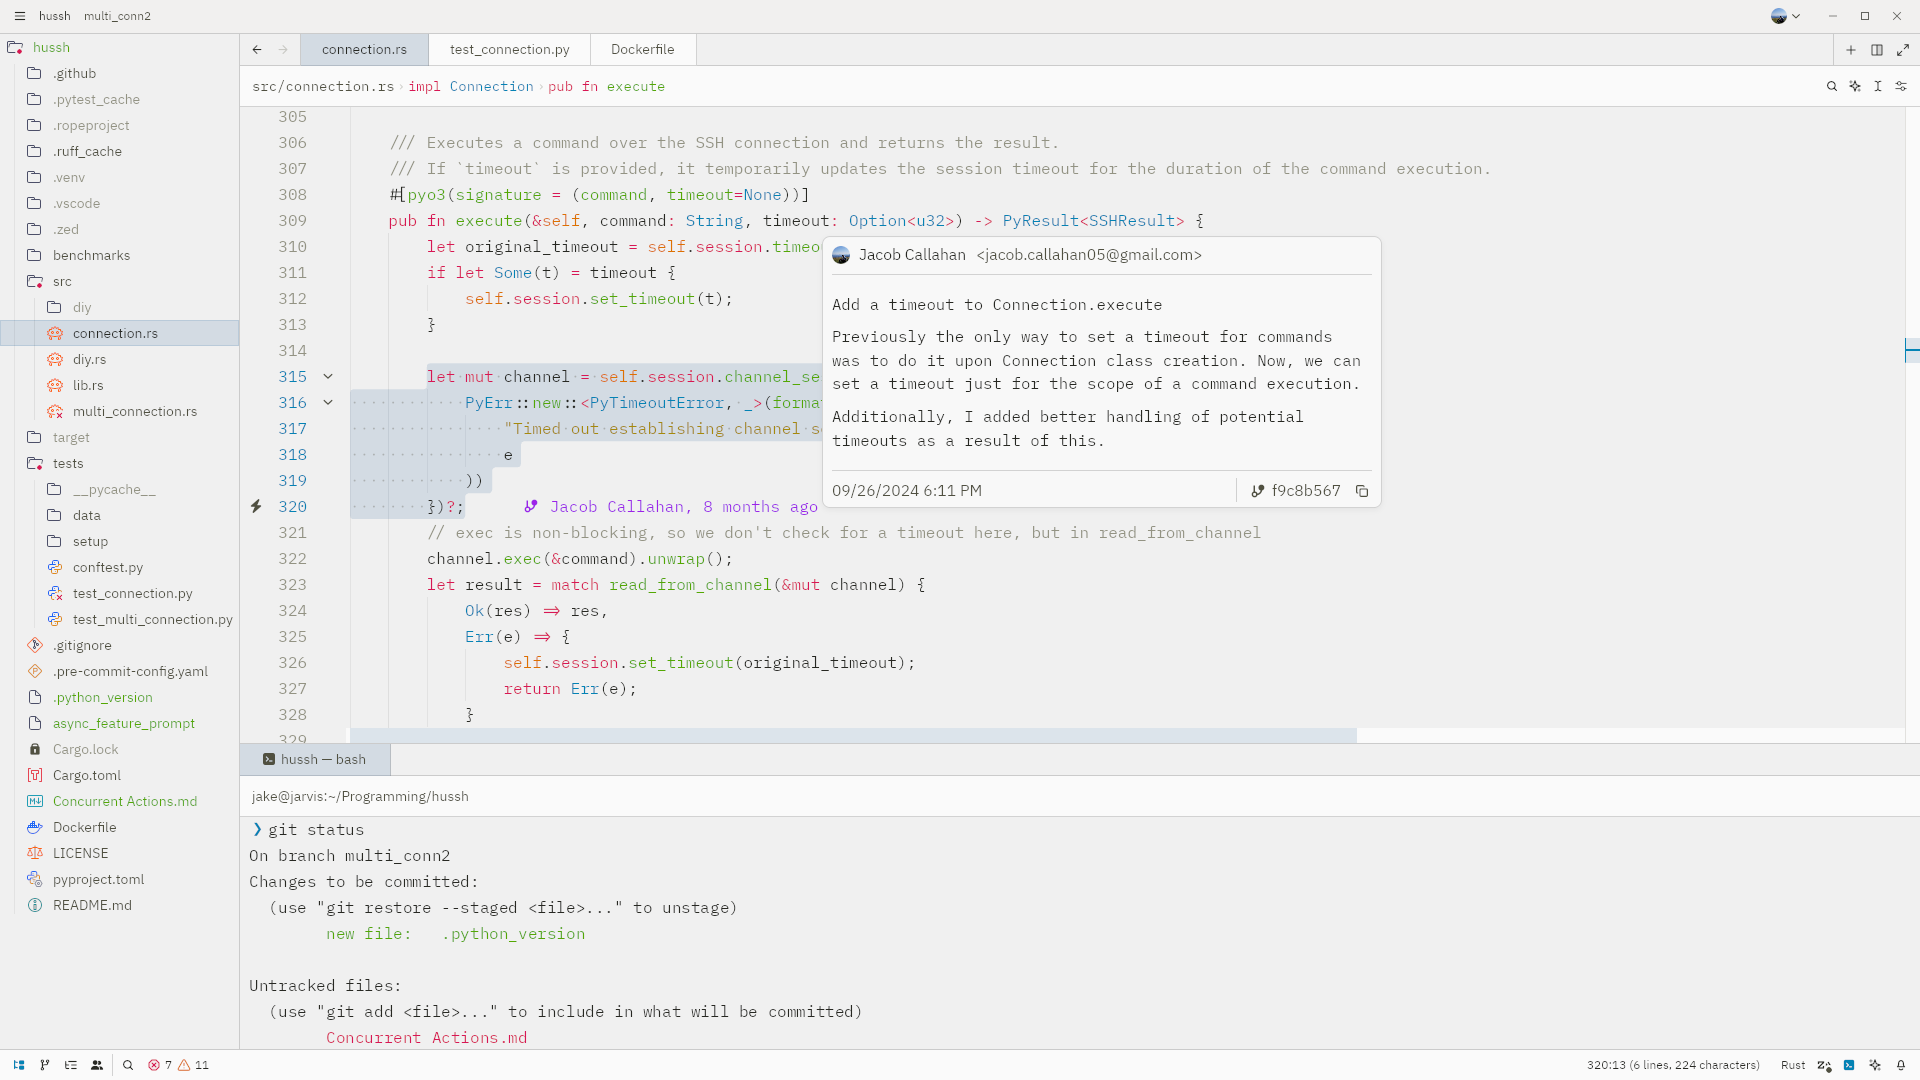Screen dimensions: 1920x1080
Task: Toggle the terminal panel icon
Action: click(1849, 1065)
